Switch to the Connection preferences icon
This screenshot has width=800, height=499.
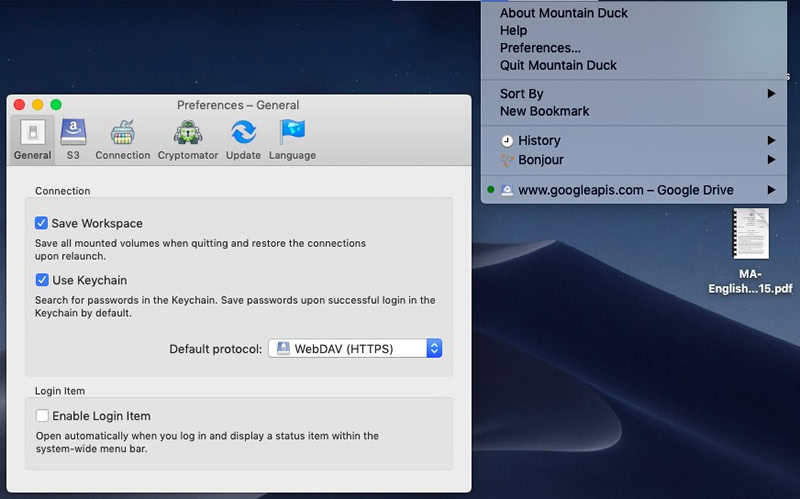pyautogui.click(x=122, y=132)
